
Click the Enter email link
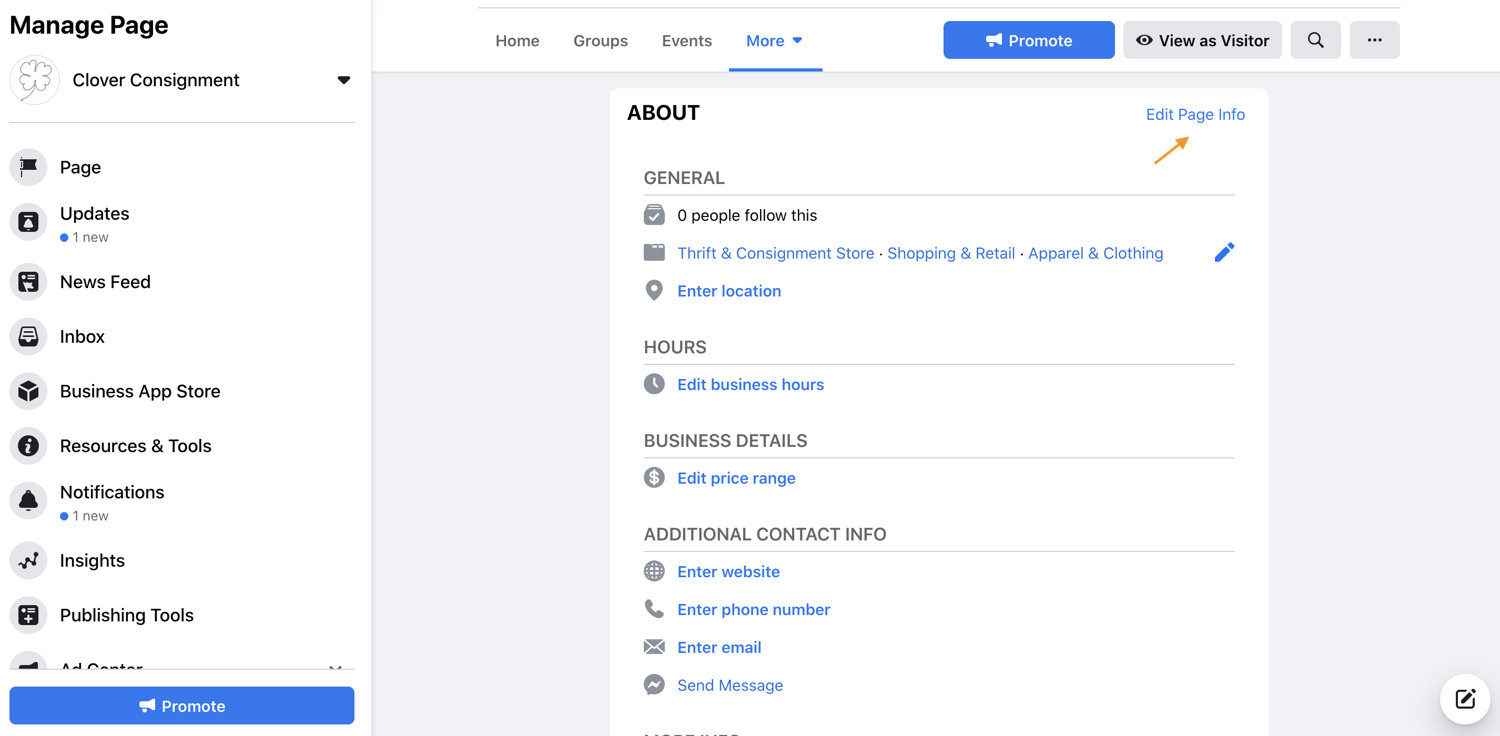[719, 647]
